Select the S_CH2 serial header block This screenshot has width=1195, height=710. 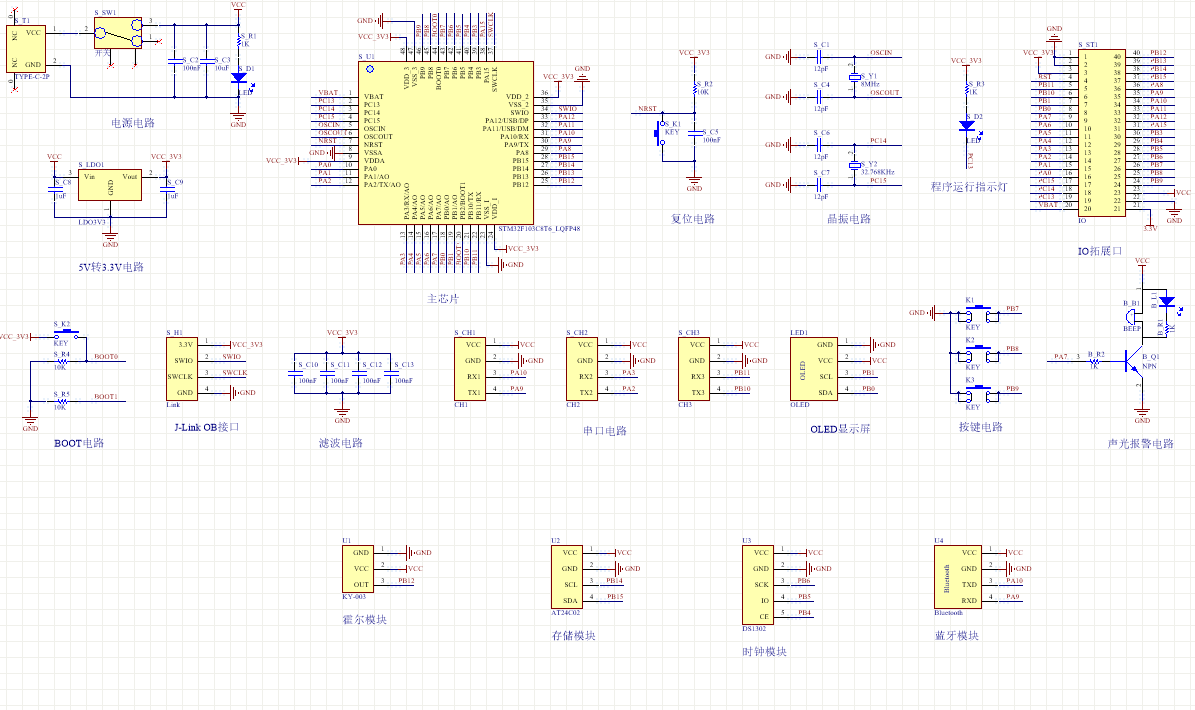coord(581,369)
